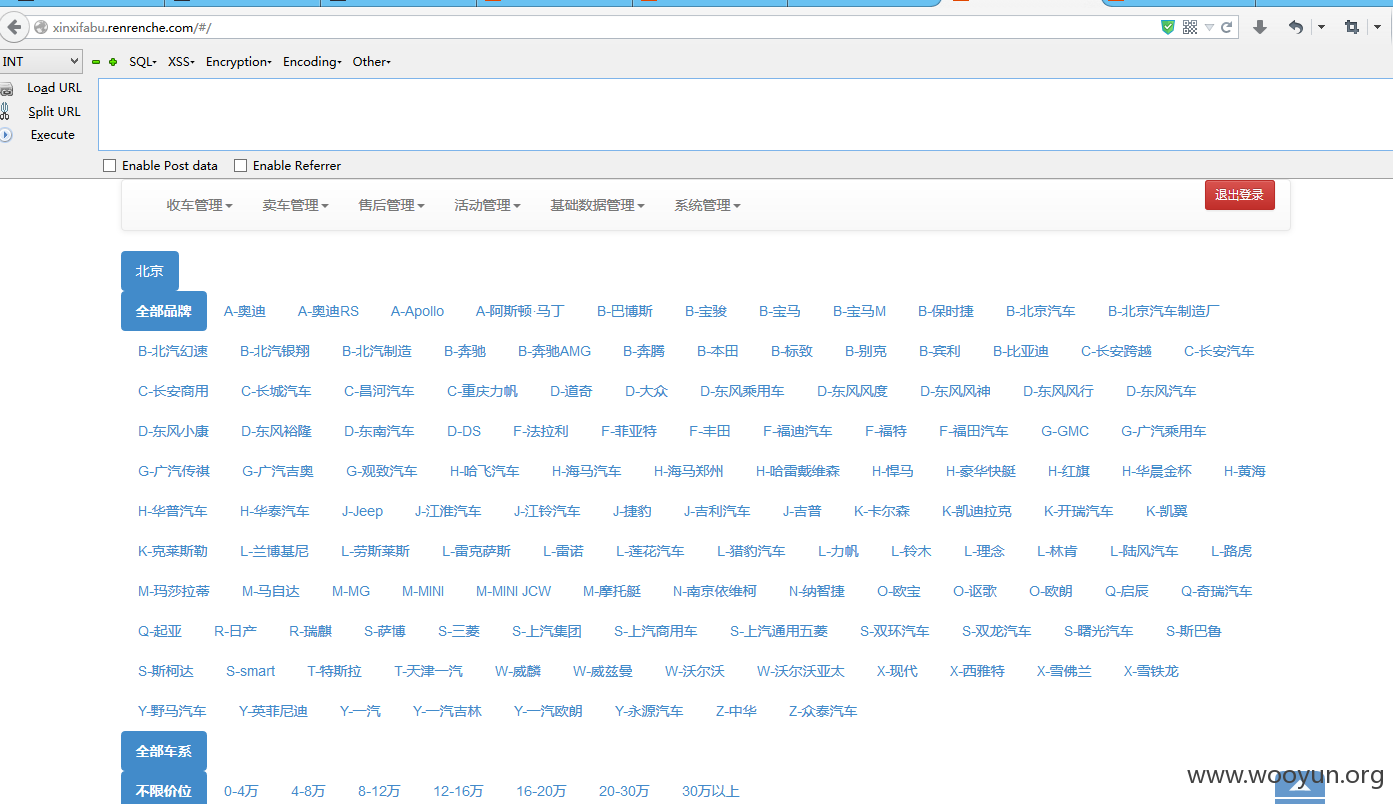Open the 基础数据管理 menu
The image size is (1393, 804).
coord(597,205)
